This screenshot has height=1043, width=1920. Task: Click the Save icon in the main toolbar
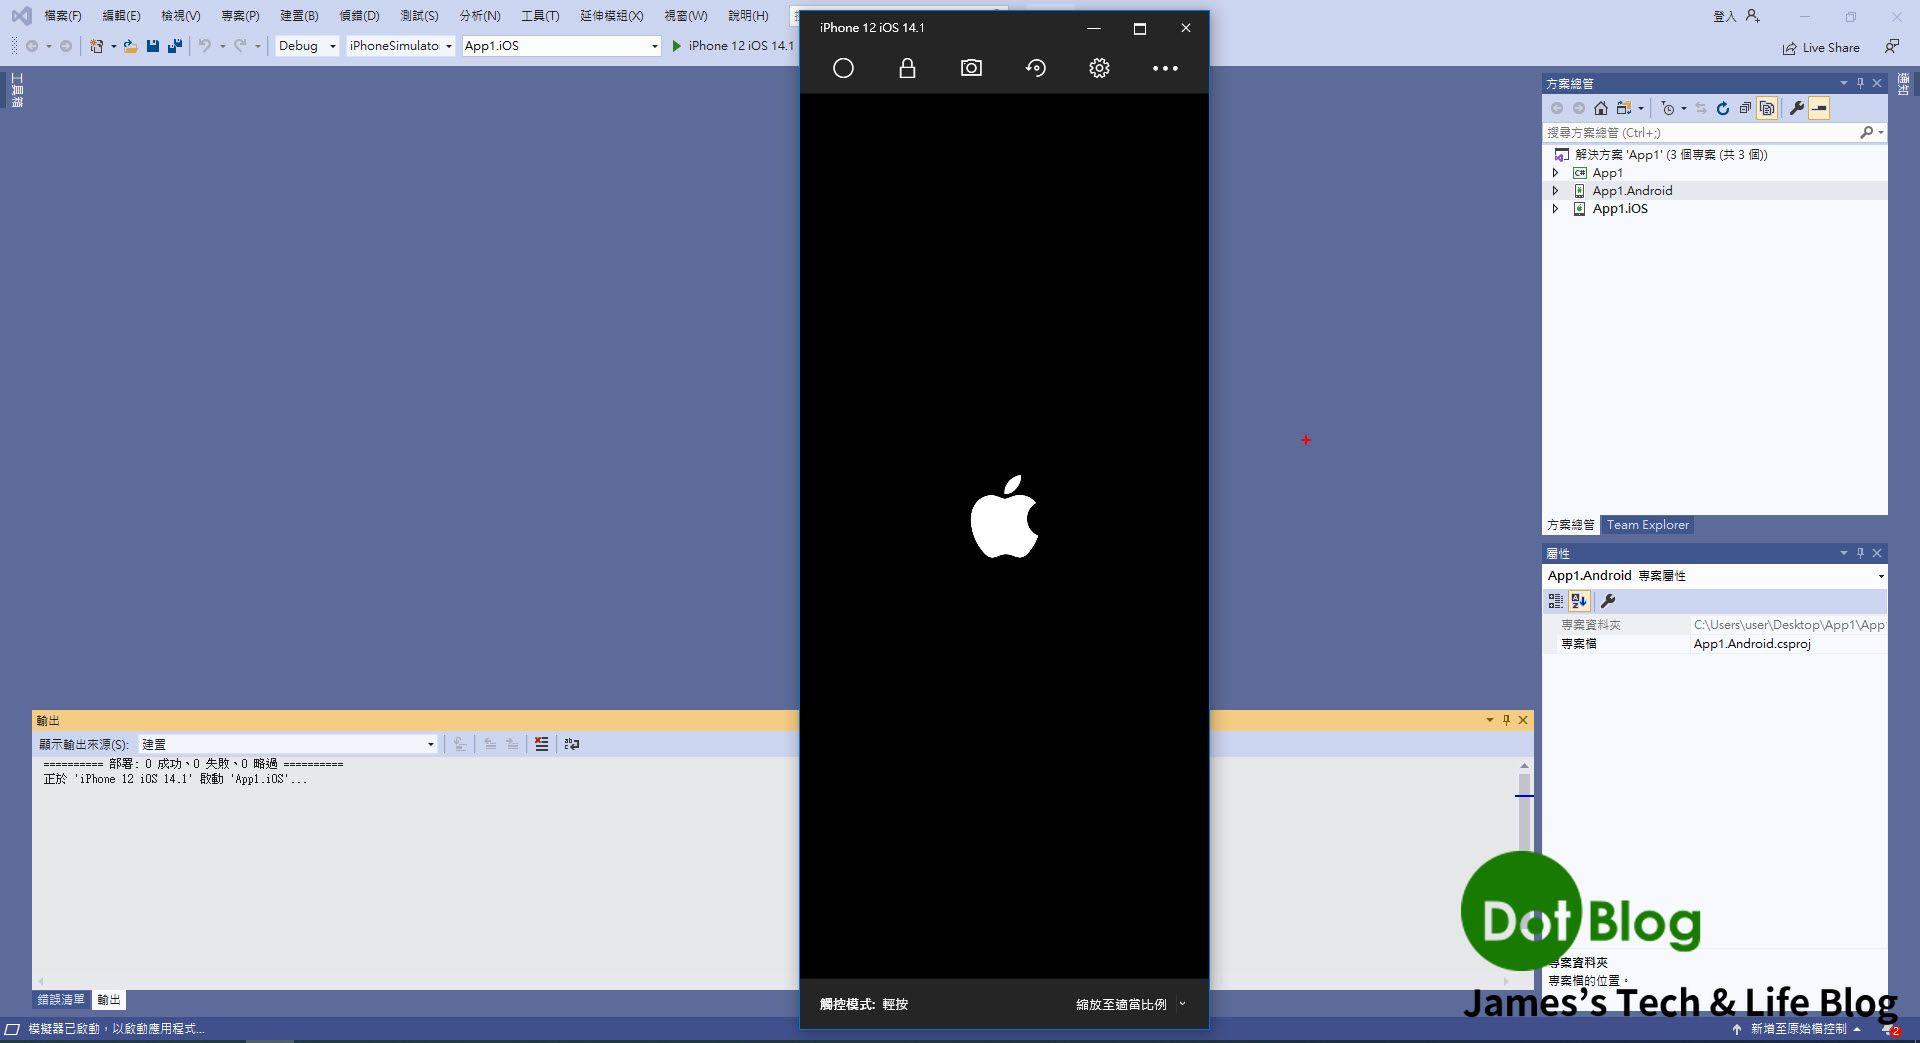[x=152, y=46]
